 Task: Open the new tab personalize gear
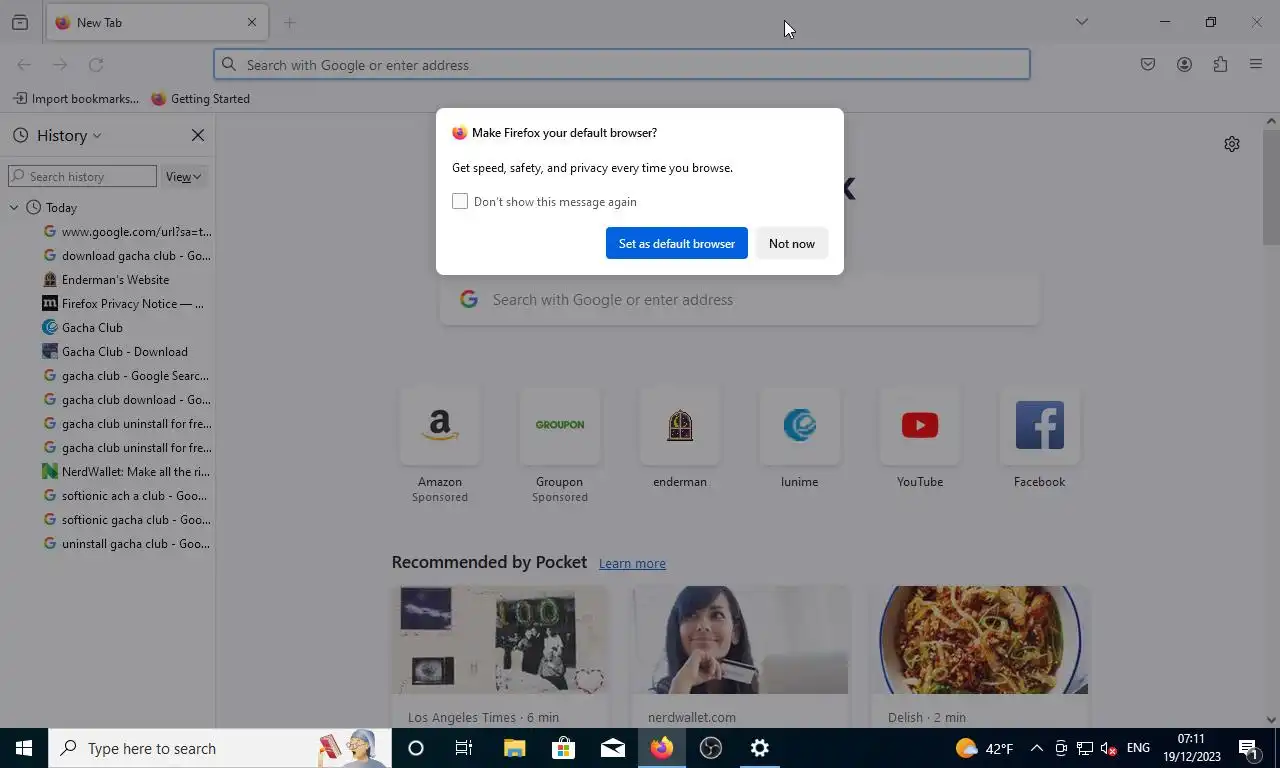(1232, 144)
